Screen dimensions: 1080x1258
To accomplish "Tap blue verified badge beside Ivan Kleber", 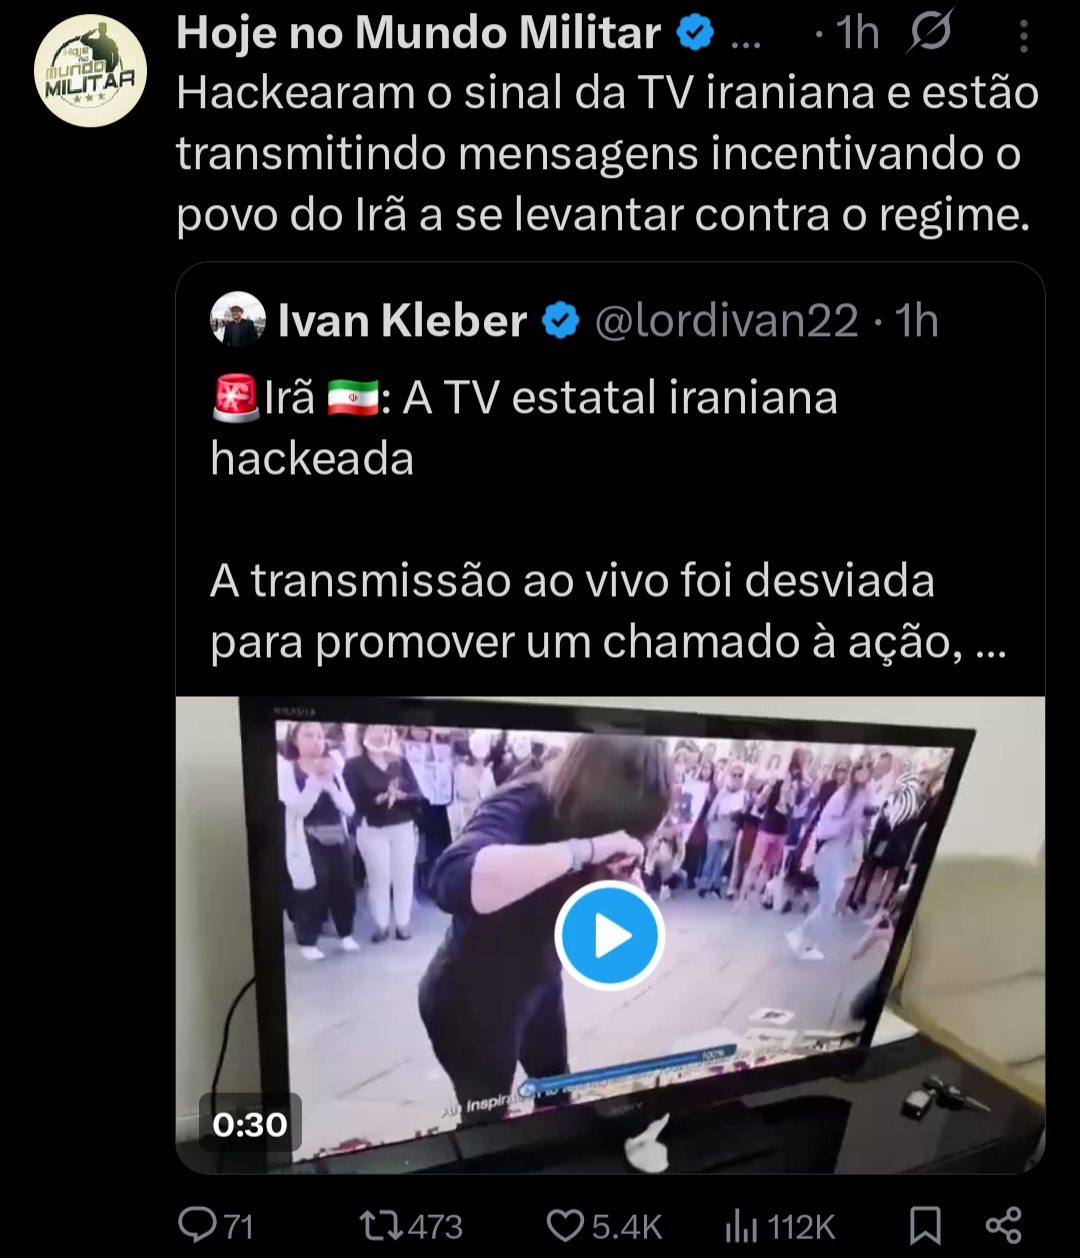I will 561,321.
